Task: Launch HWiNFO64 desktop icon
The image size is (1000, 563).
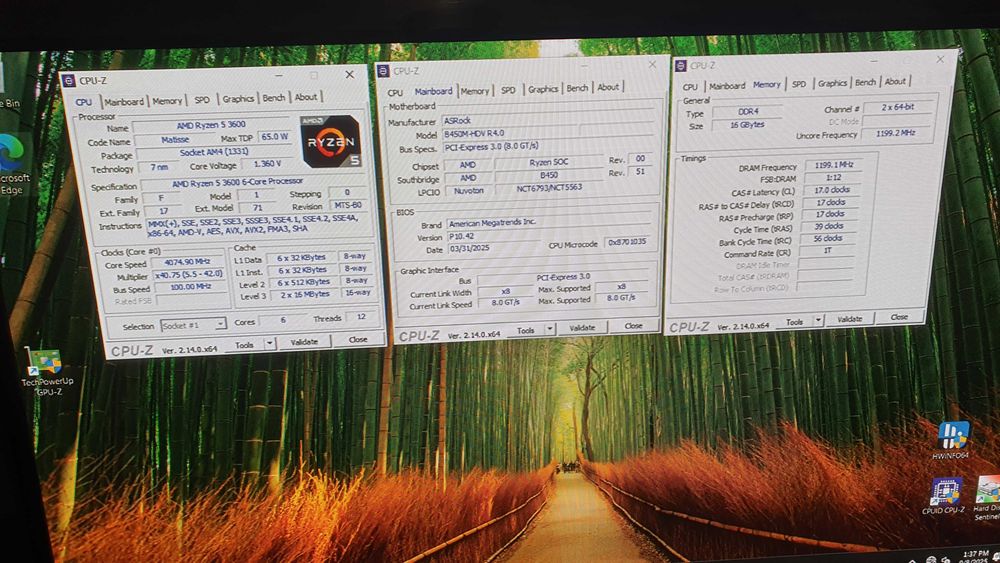Action: 952,441
